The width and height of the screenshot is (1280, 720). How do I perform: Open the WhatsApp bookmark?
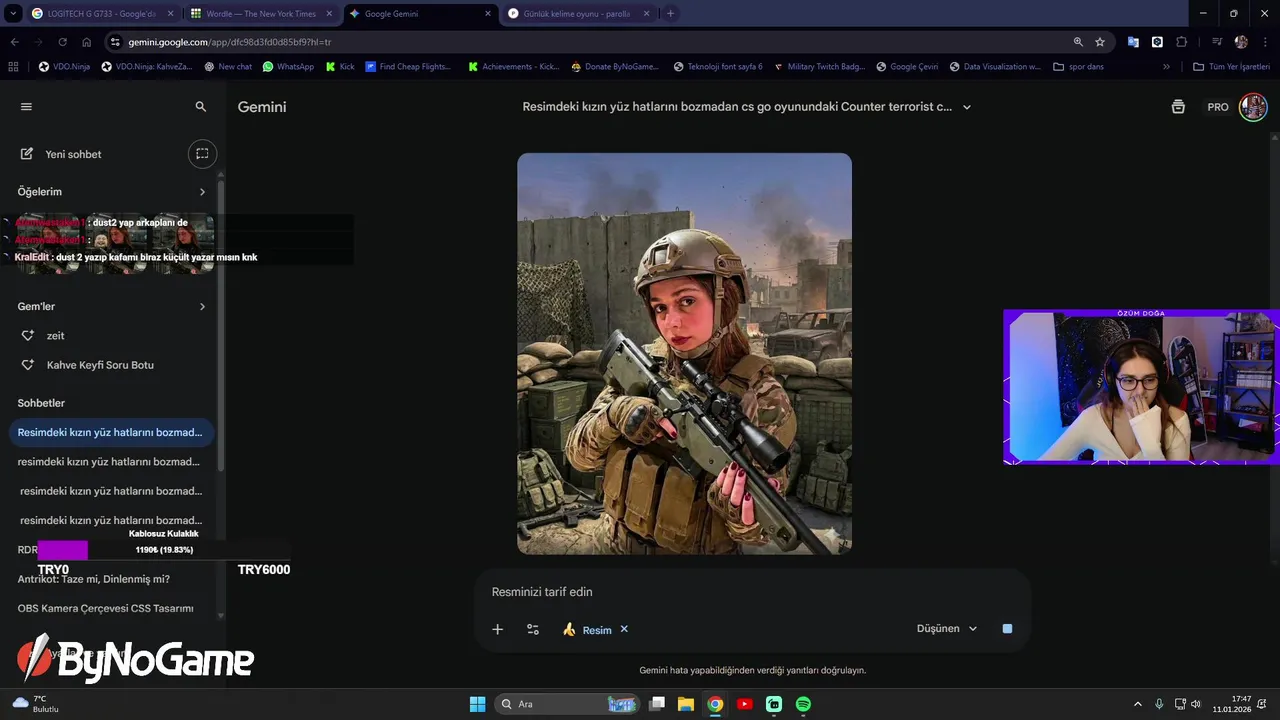point(288,67)
